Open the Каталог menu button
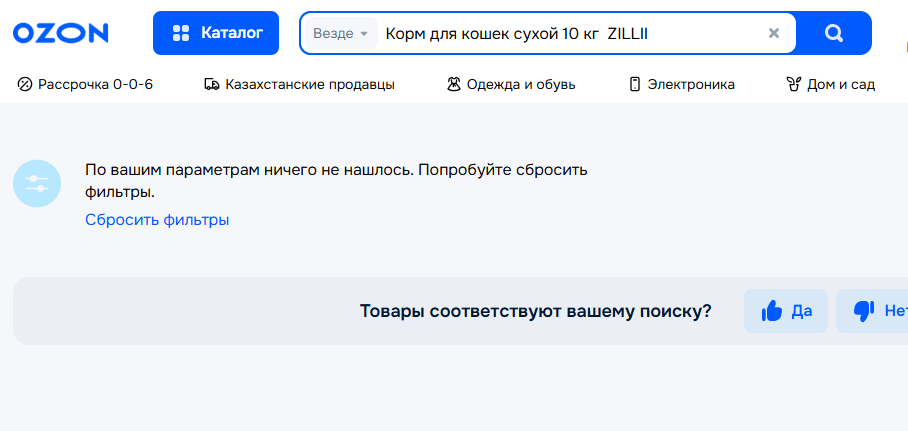 (x=216, y=33)
